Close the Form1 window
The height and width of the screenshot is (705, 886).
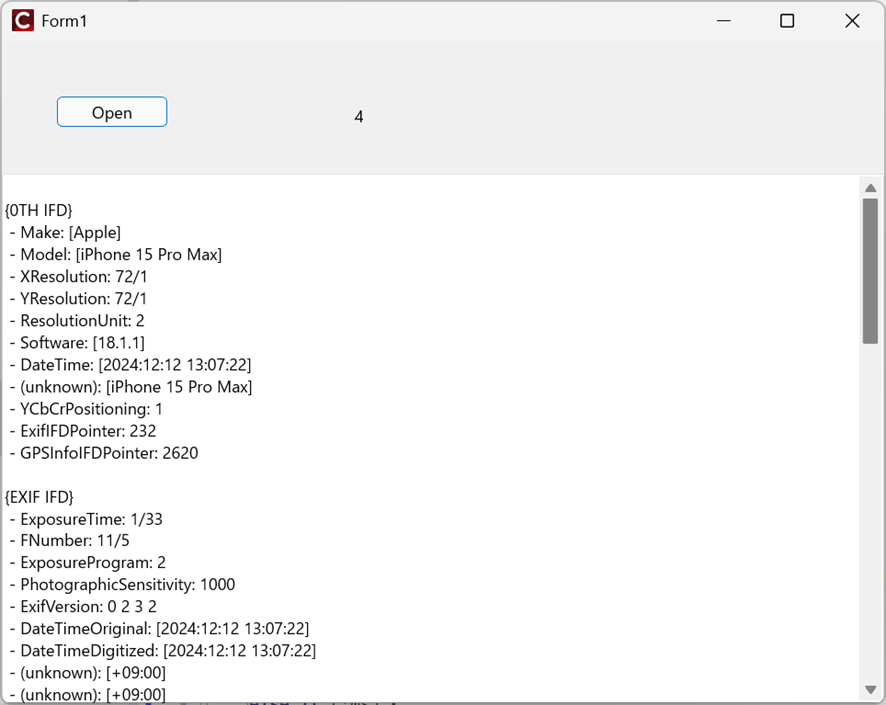coord(852,21)
